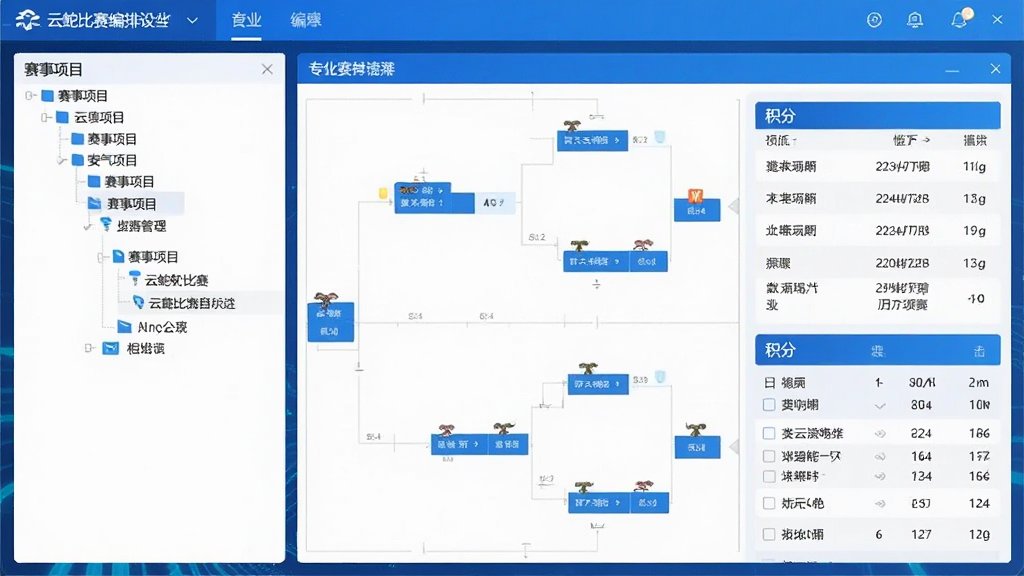Open the chevron dropdown in the 804 row
Image resolution: width=1024 pixels, height=576 pixels.
[880, 406]
